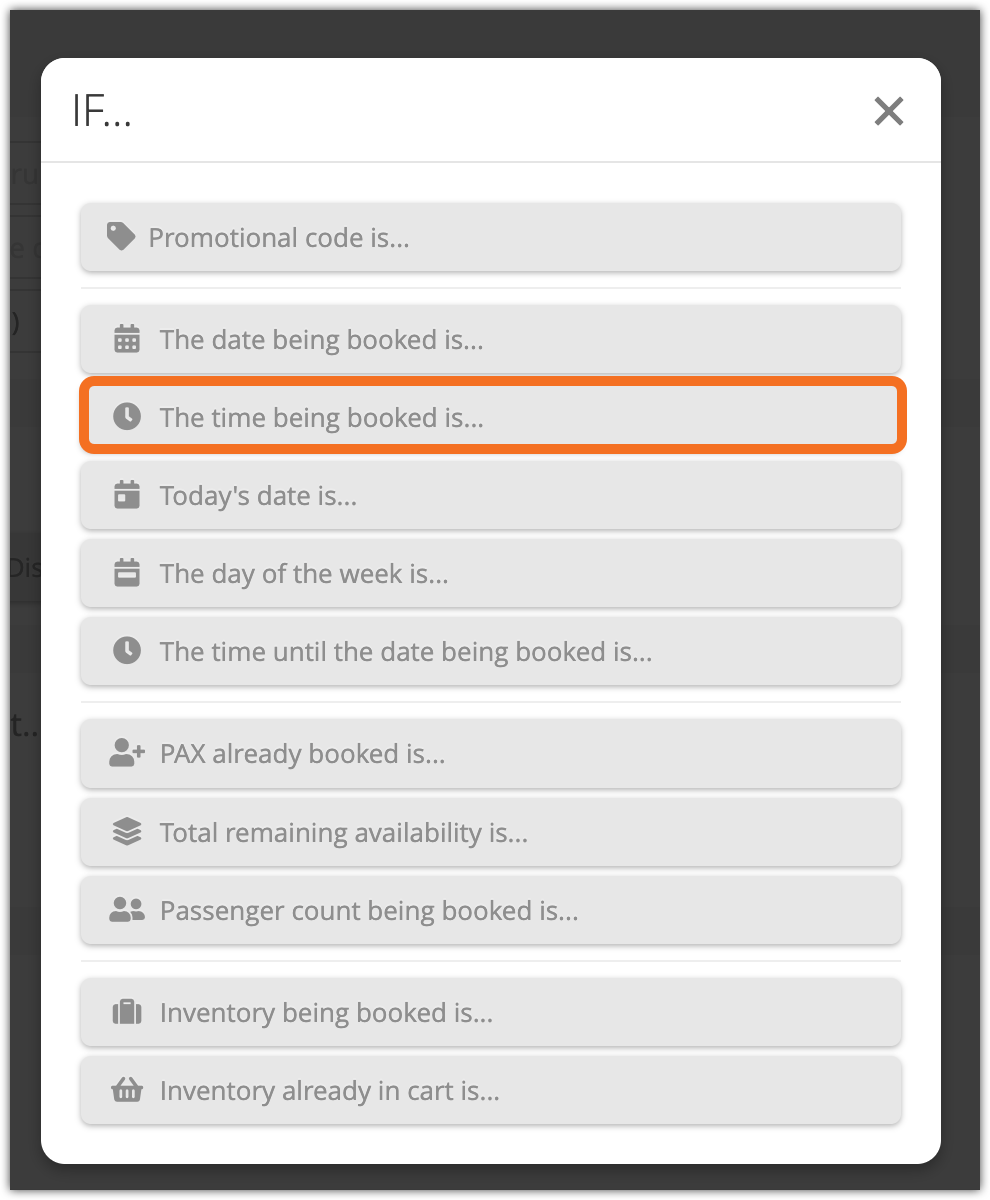Click the clock icon for time until booked date
This screenshot has height=1200, width=990.
pos(127,651)
